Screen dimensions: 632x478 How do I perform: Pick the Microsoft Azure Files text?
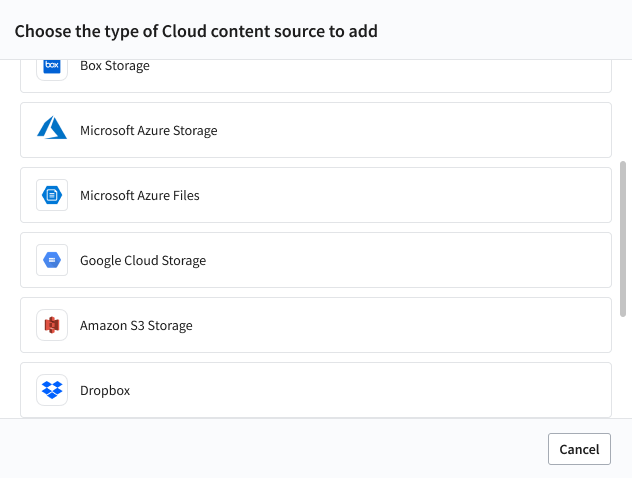coord(139,195)
